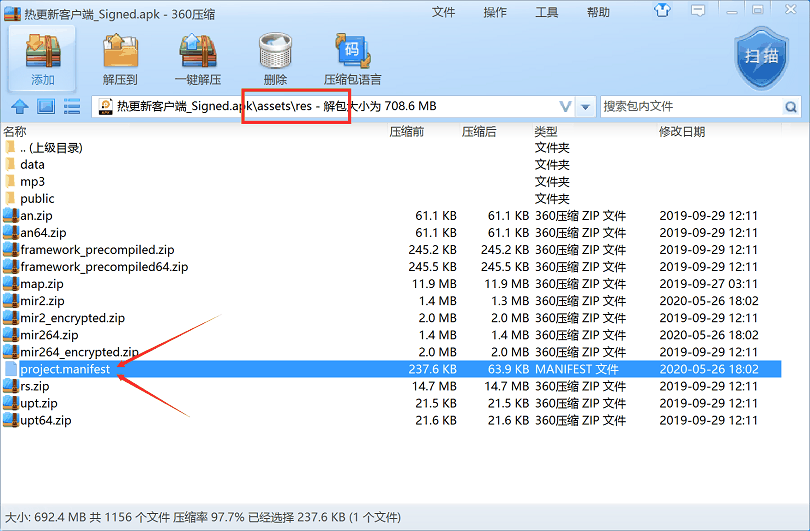The image size is (810, 531).
Task: Click the 2019-09-27 03:11 date cell
Action: tap(709, 284)
